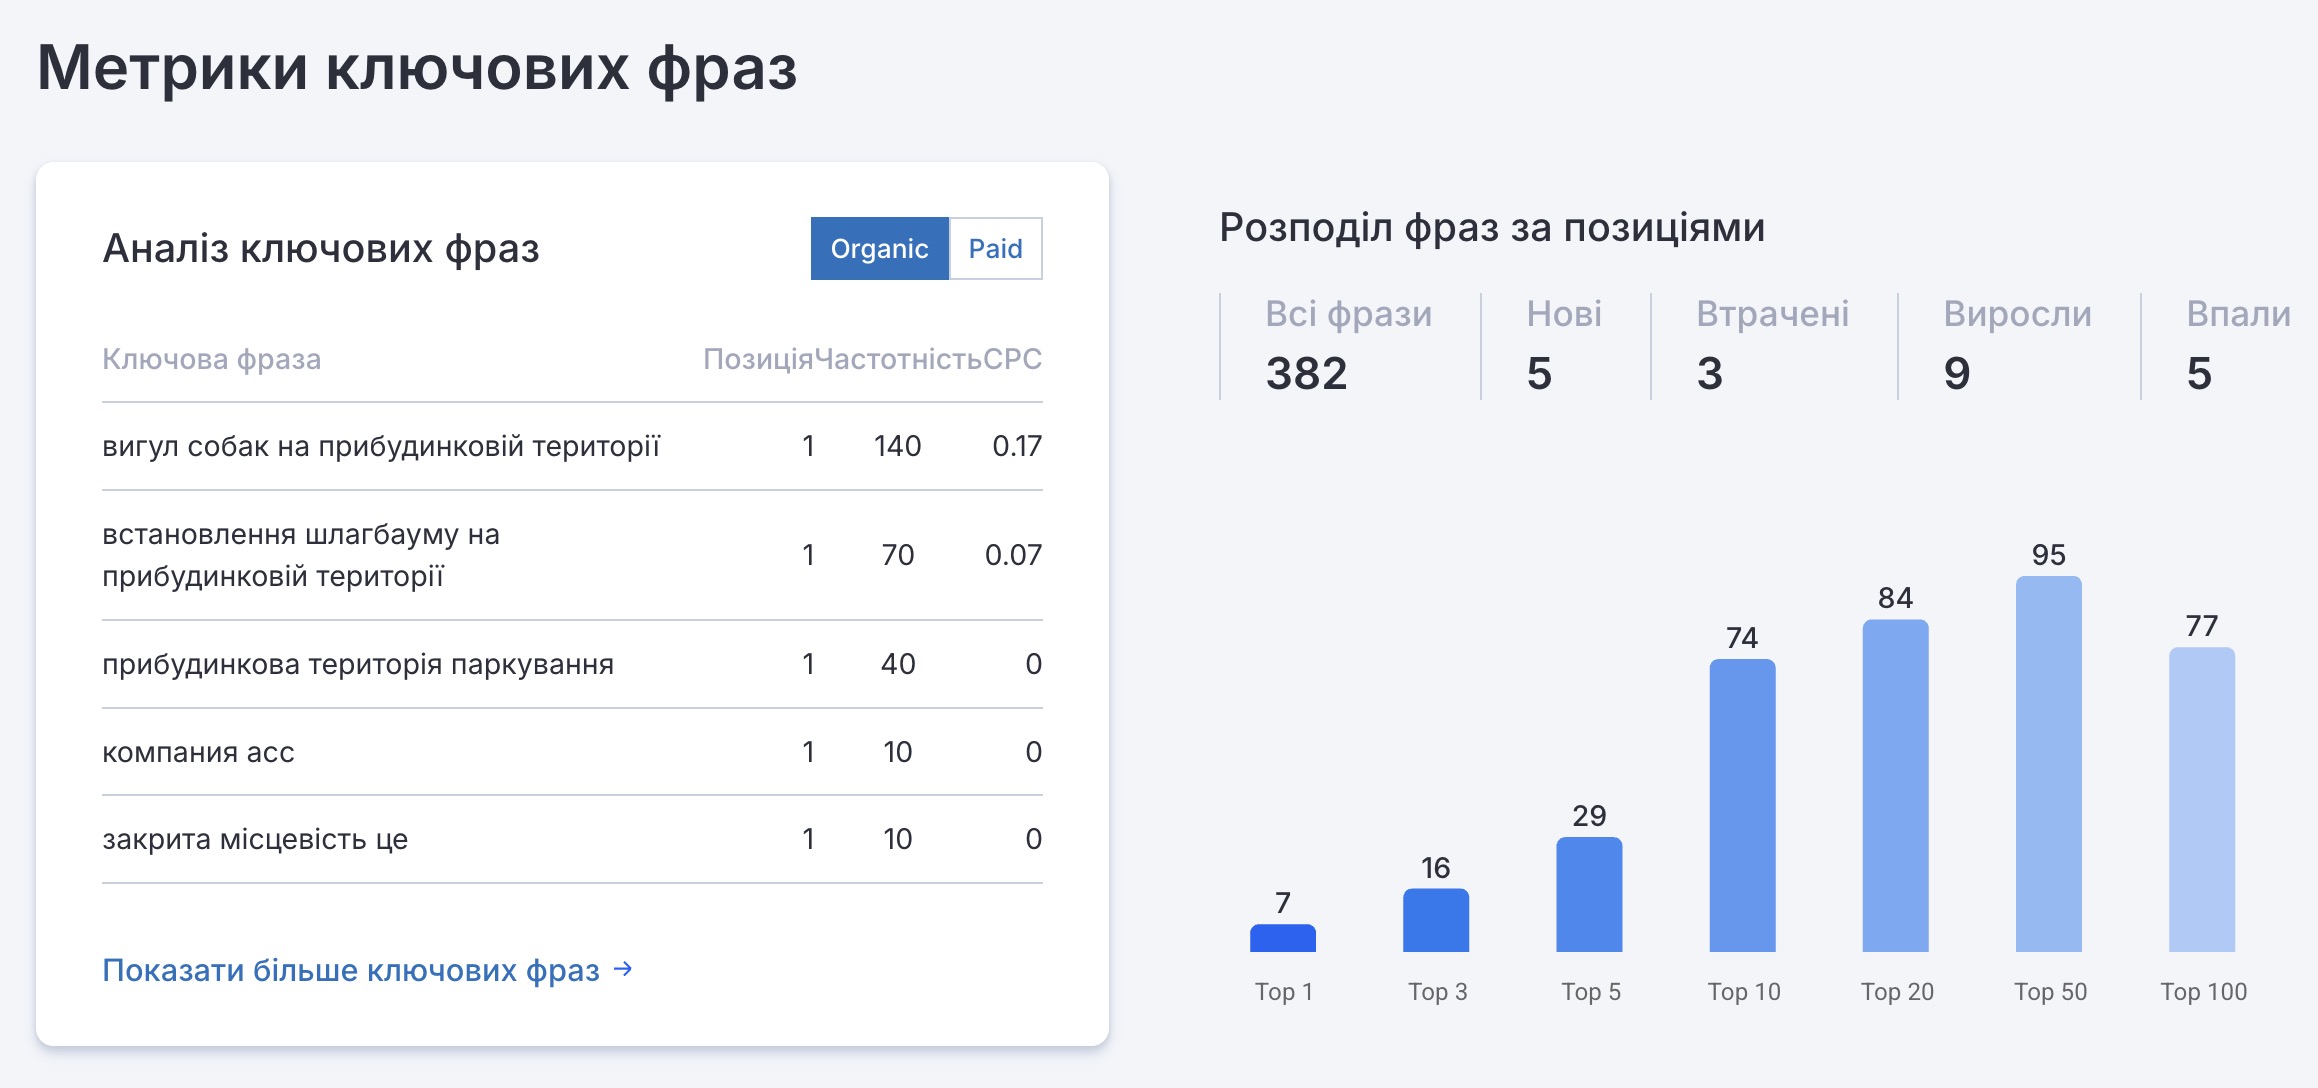Click the Top 1 bar
2318x1088 pixels.
point(1282,938)
